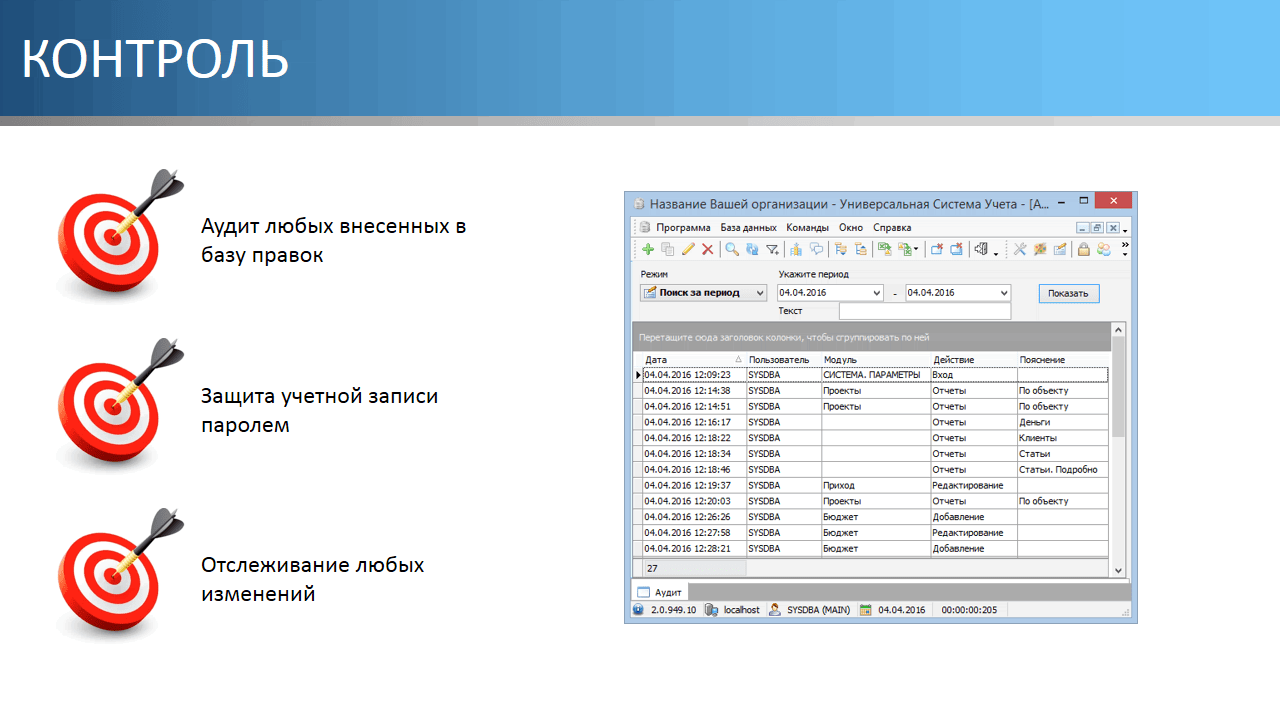Click the close current window toolbar icon
This screenshot has width=1280, height=720.
(936, 249)
